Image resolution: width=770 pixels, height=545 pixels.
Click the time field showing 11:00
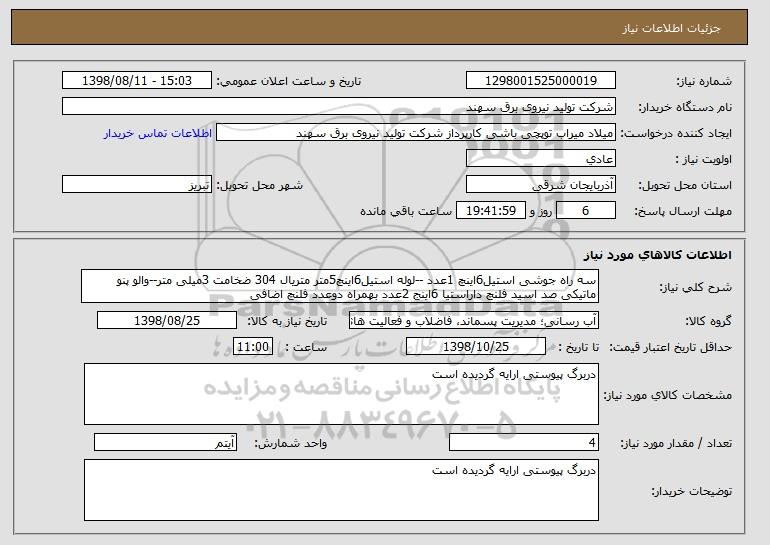(x=252, y=347)
